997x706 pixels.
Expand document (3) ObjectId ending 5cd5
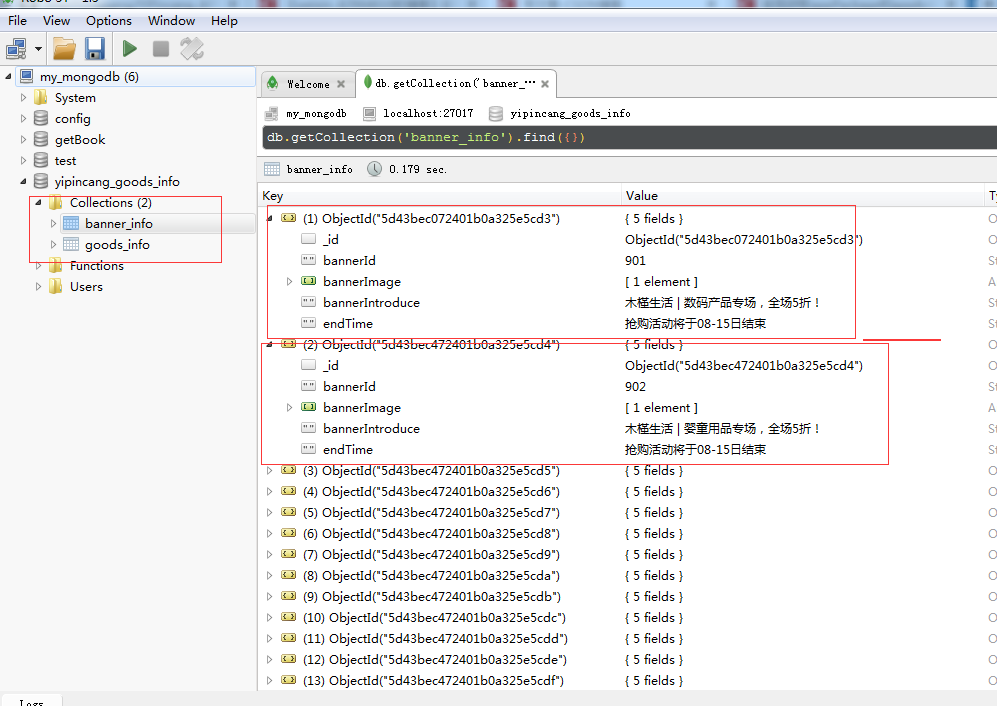click(270, 470)
